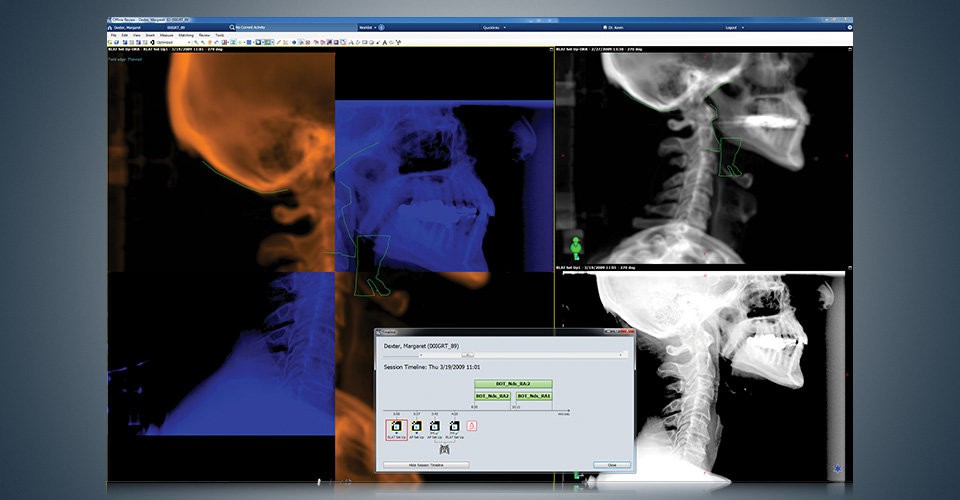The image size is (960, 500).
Task: Click the green patient orientation figure icon
Action: [576, 247]
